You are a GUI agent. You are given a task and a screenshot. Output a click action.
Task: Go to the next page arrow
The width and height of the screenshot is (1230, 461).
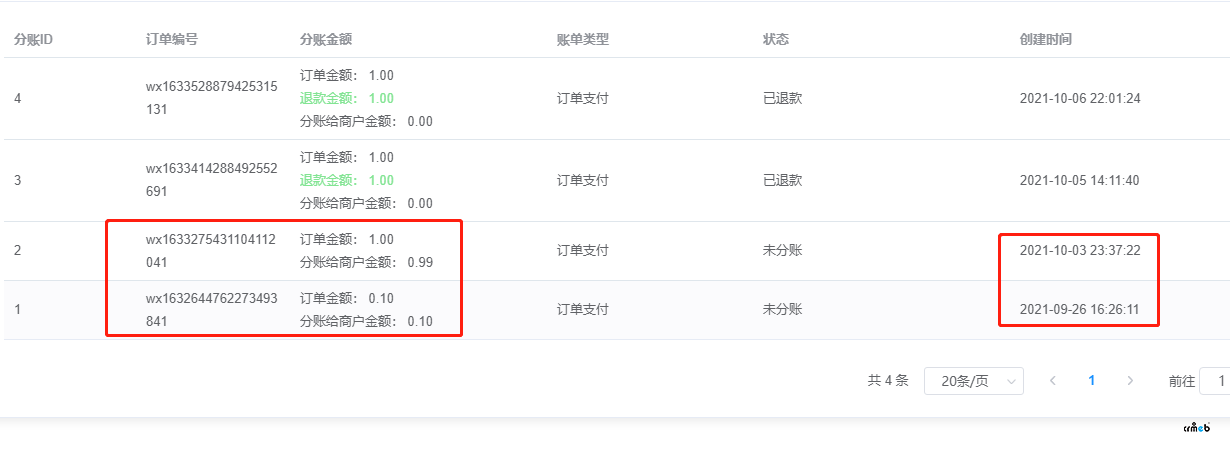[1130, 380]
